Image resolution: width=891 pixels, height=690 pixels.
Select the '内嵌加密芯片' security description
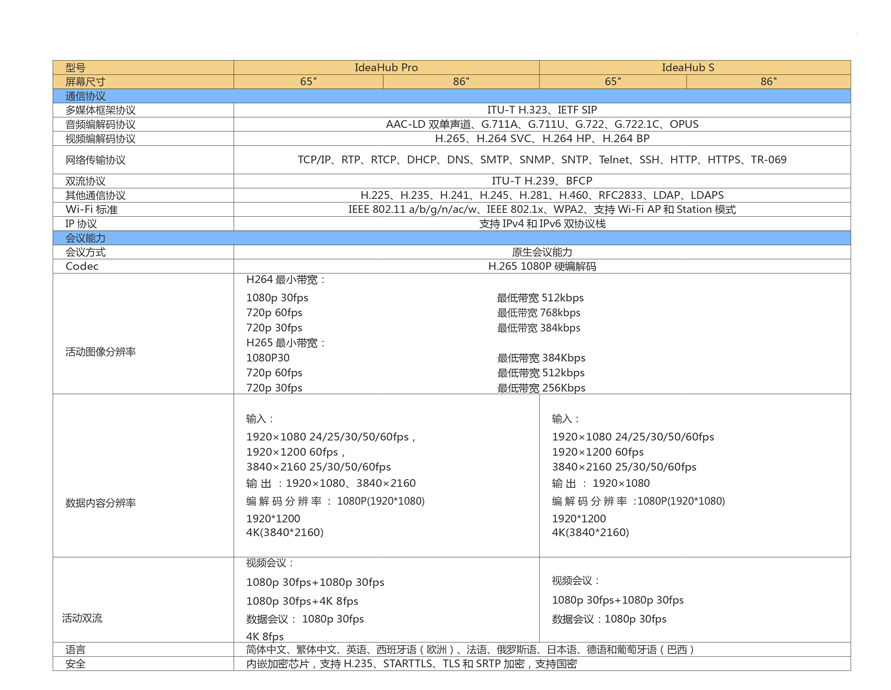pos(411,664)
